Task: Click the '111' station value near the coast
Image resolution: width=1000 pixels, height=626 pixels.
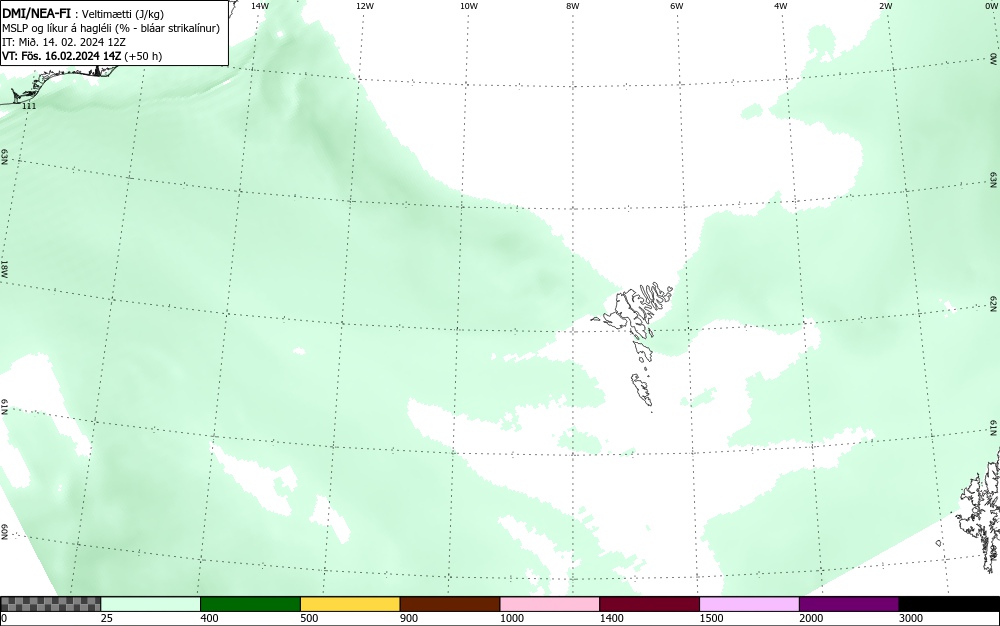Action: [29, 106]
